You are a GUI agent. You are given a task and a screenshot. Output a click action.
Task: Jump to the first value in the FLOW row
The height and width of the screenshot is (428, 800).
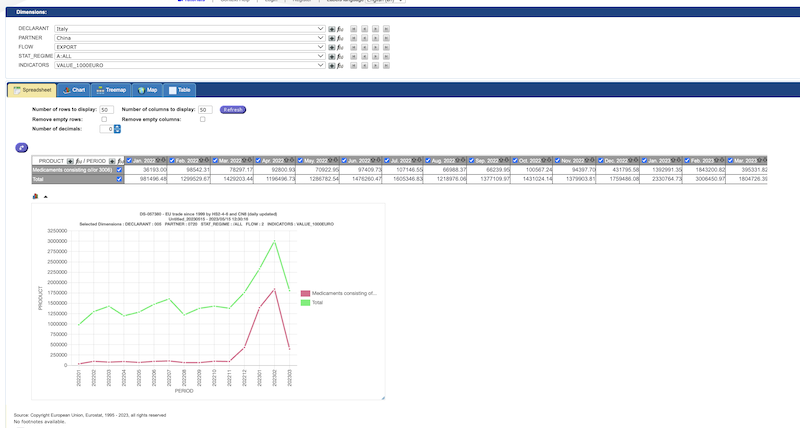tap(354, 47)
